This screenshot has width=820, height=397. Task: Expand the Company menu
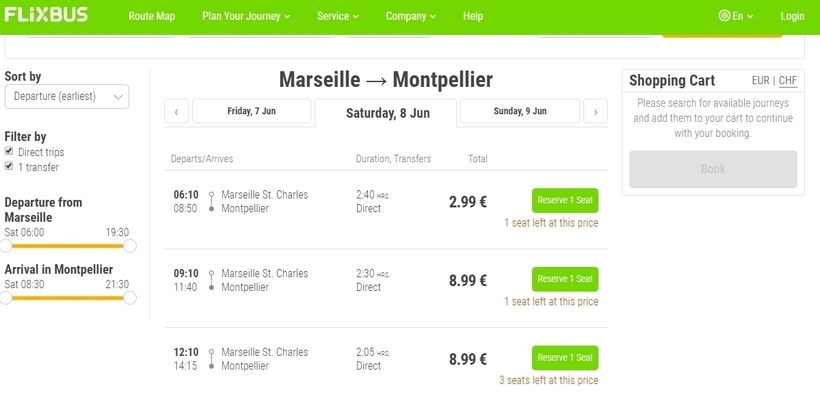[x=411, y=16]
